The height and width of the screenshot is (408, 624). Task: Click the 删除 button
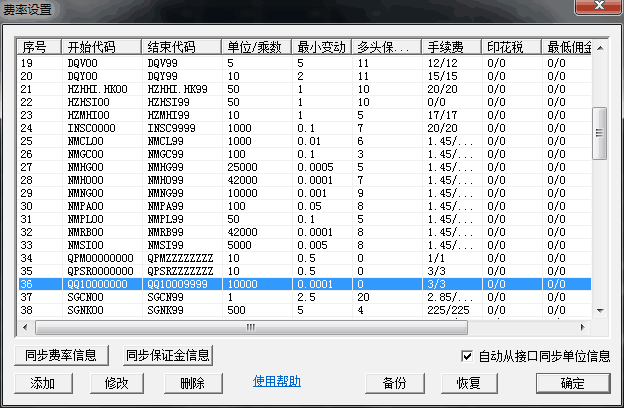pyautogui.click(x=193, y=383)
